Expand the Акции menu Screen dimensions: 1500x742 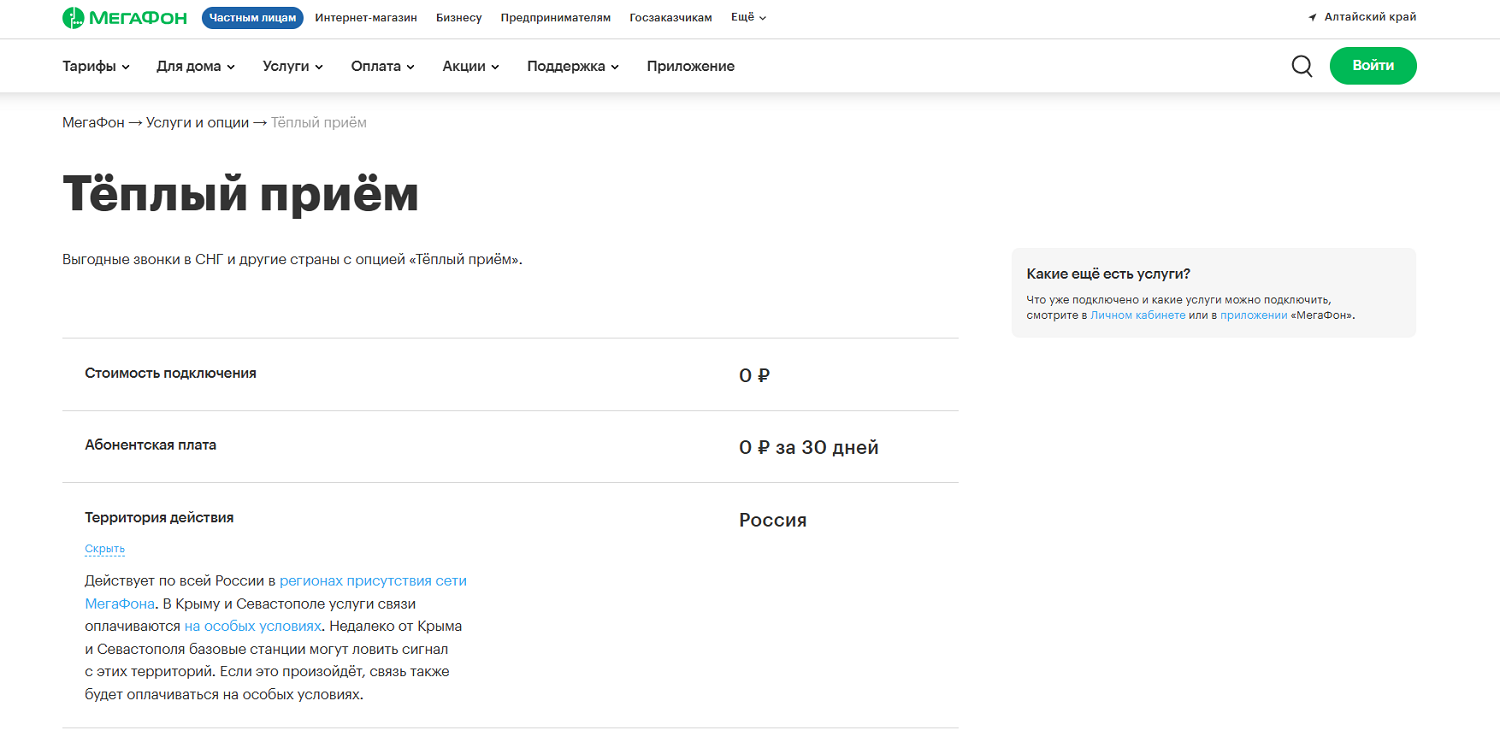click(471, 66)
